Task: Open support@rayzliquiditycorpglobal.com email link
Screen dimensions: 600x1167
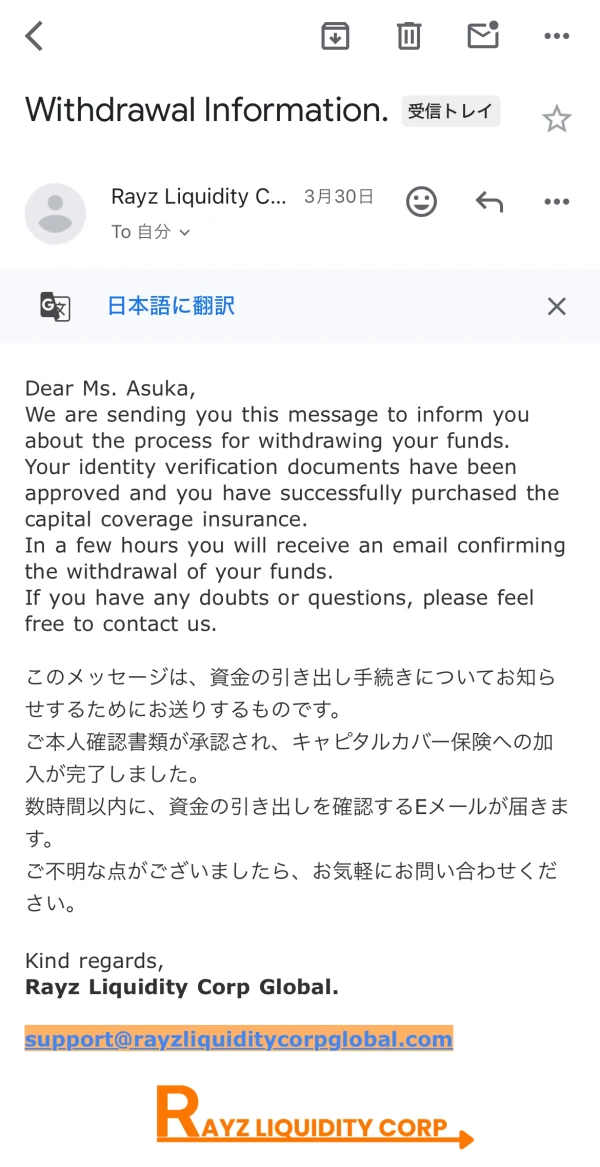Action: 239,1039
